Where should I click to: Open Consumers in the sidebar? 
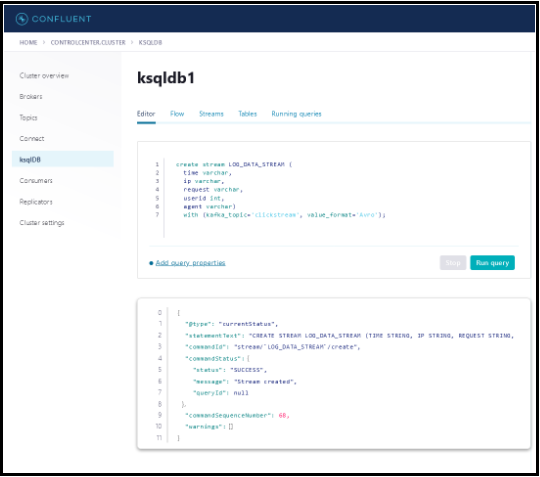pos(36,180)
